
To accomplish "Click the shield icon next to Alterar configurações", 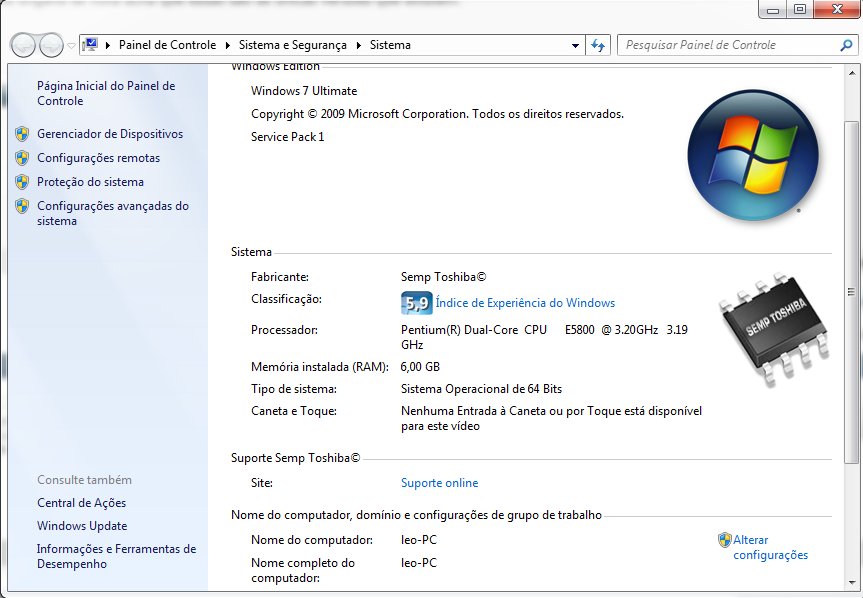I will pos(725,540).
